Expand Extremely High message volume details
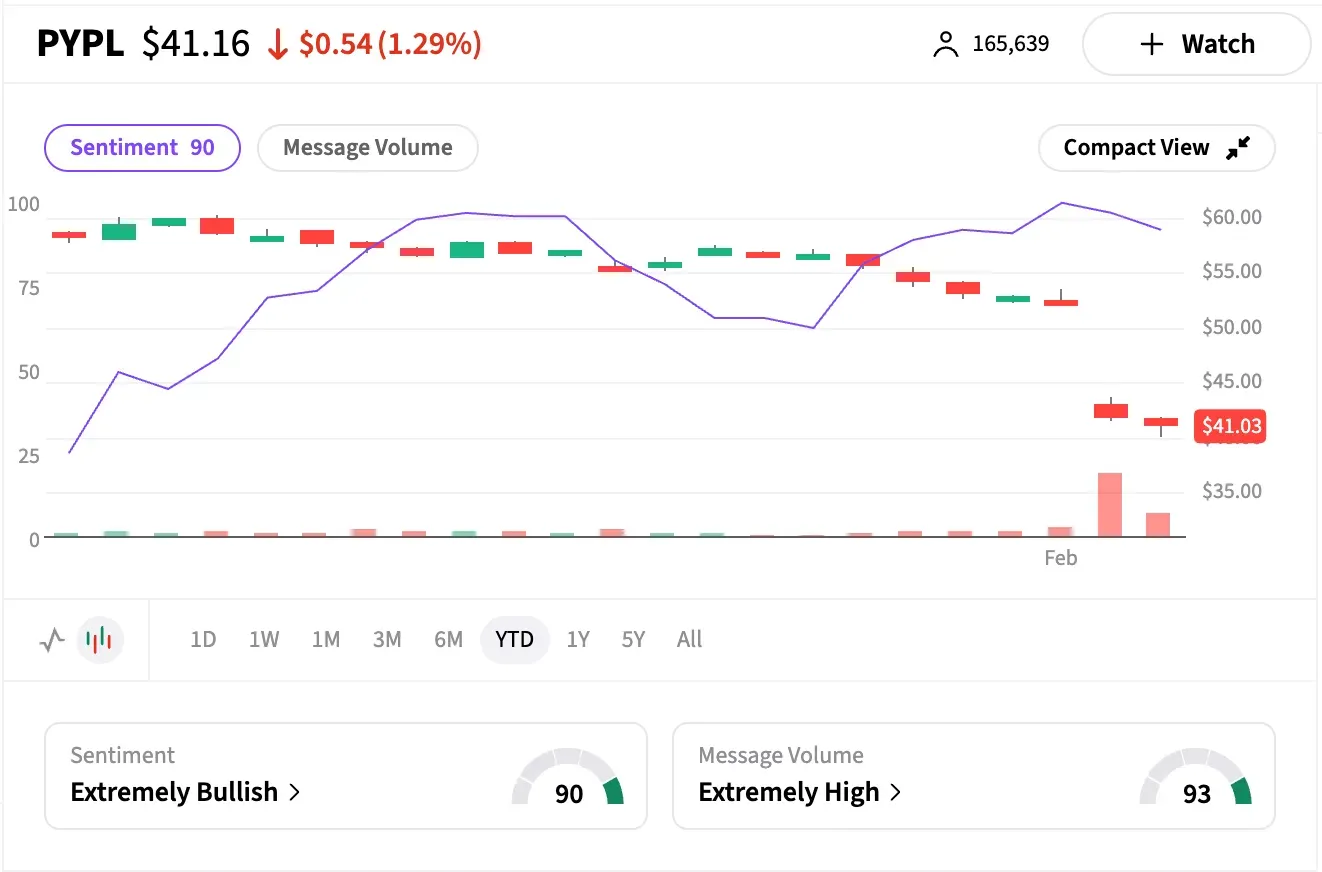1322x872 pixels. 790,792
